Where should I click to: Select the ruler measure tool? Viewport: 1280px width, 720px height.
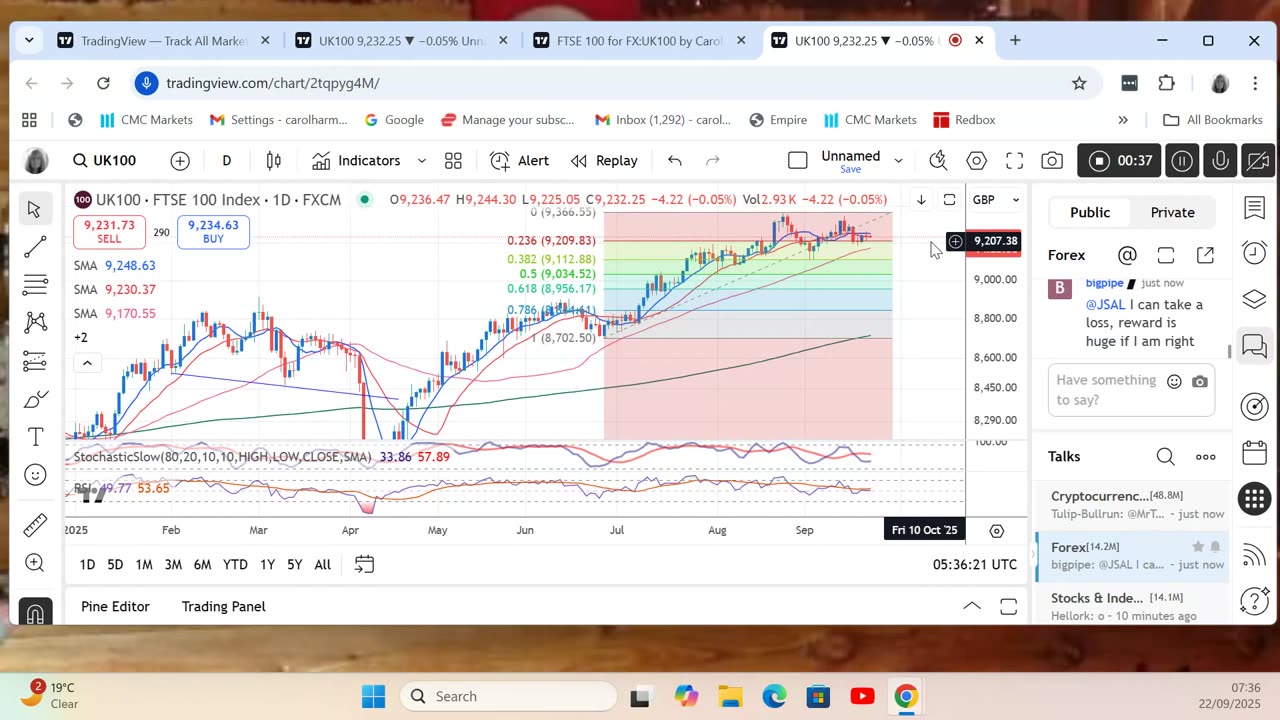pyautogui.click(x=35, y=524)
